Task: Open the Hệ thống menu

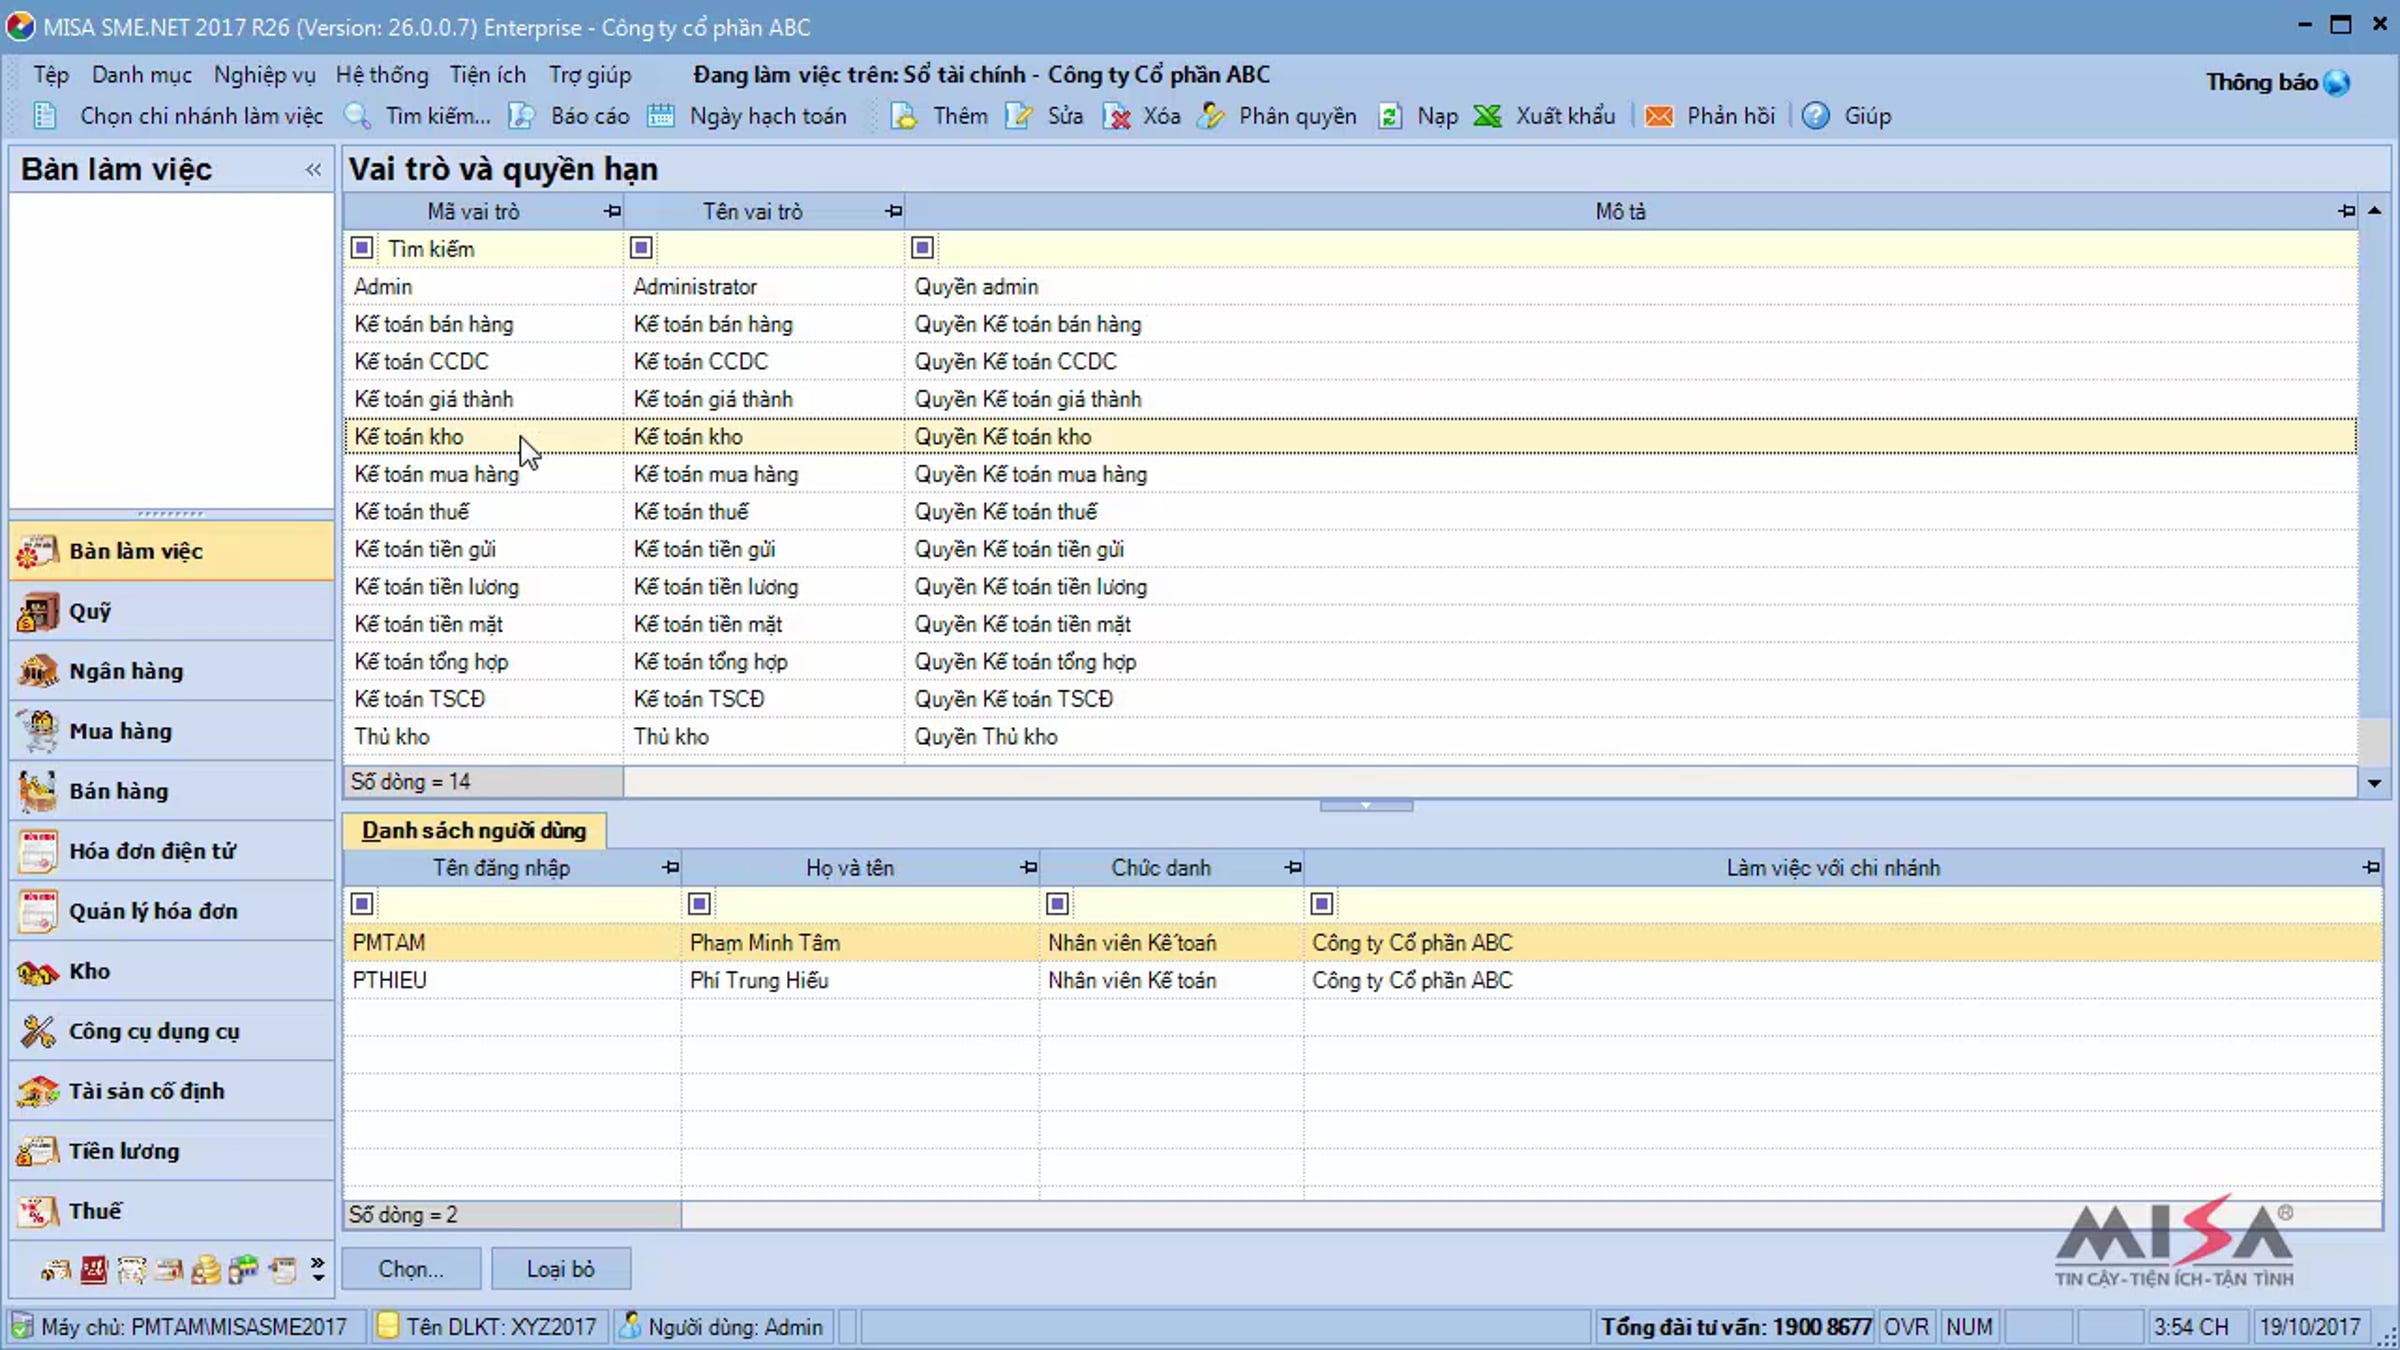Action: pyautogui.click(x=382, y=75)
